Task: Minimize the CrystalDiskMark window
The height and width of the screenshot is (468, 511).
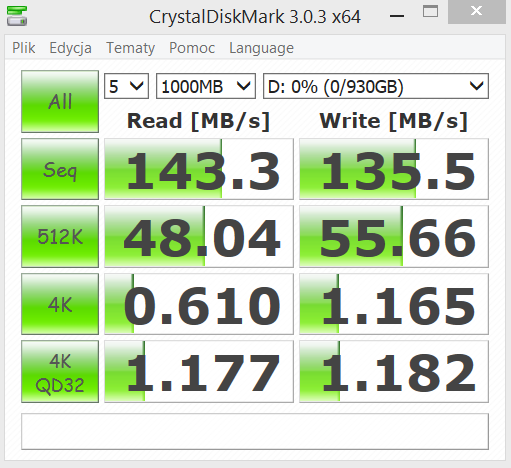Action: tap(397, 16)
